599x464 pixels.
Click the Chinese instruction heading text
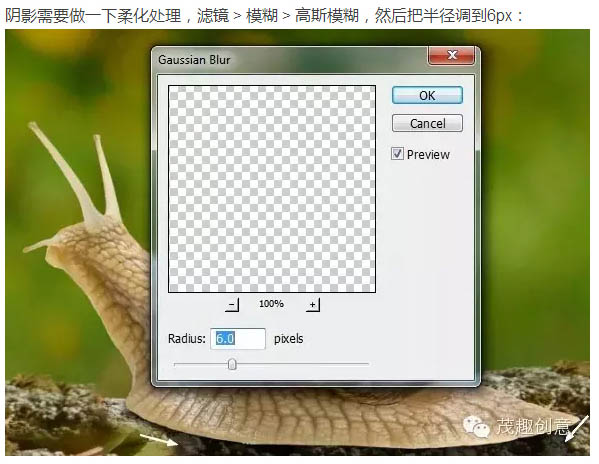(264, 16)
